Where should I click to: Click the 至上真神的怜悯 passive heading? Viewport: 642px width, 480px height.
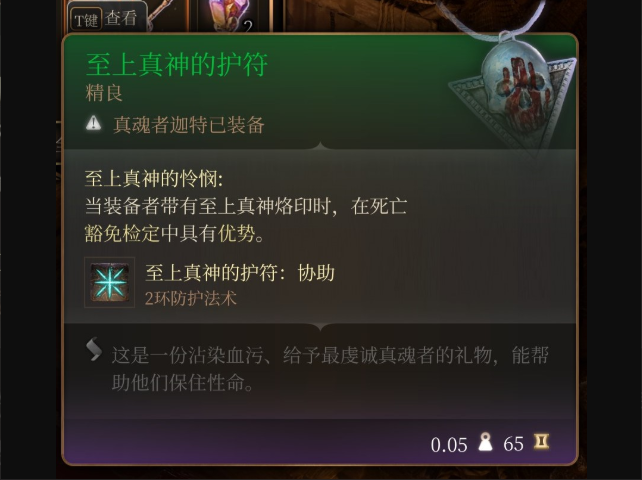[154, 179]
